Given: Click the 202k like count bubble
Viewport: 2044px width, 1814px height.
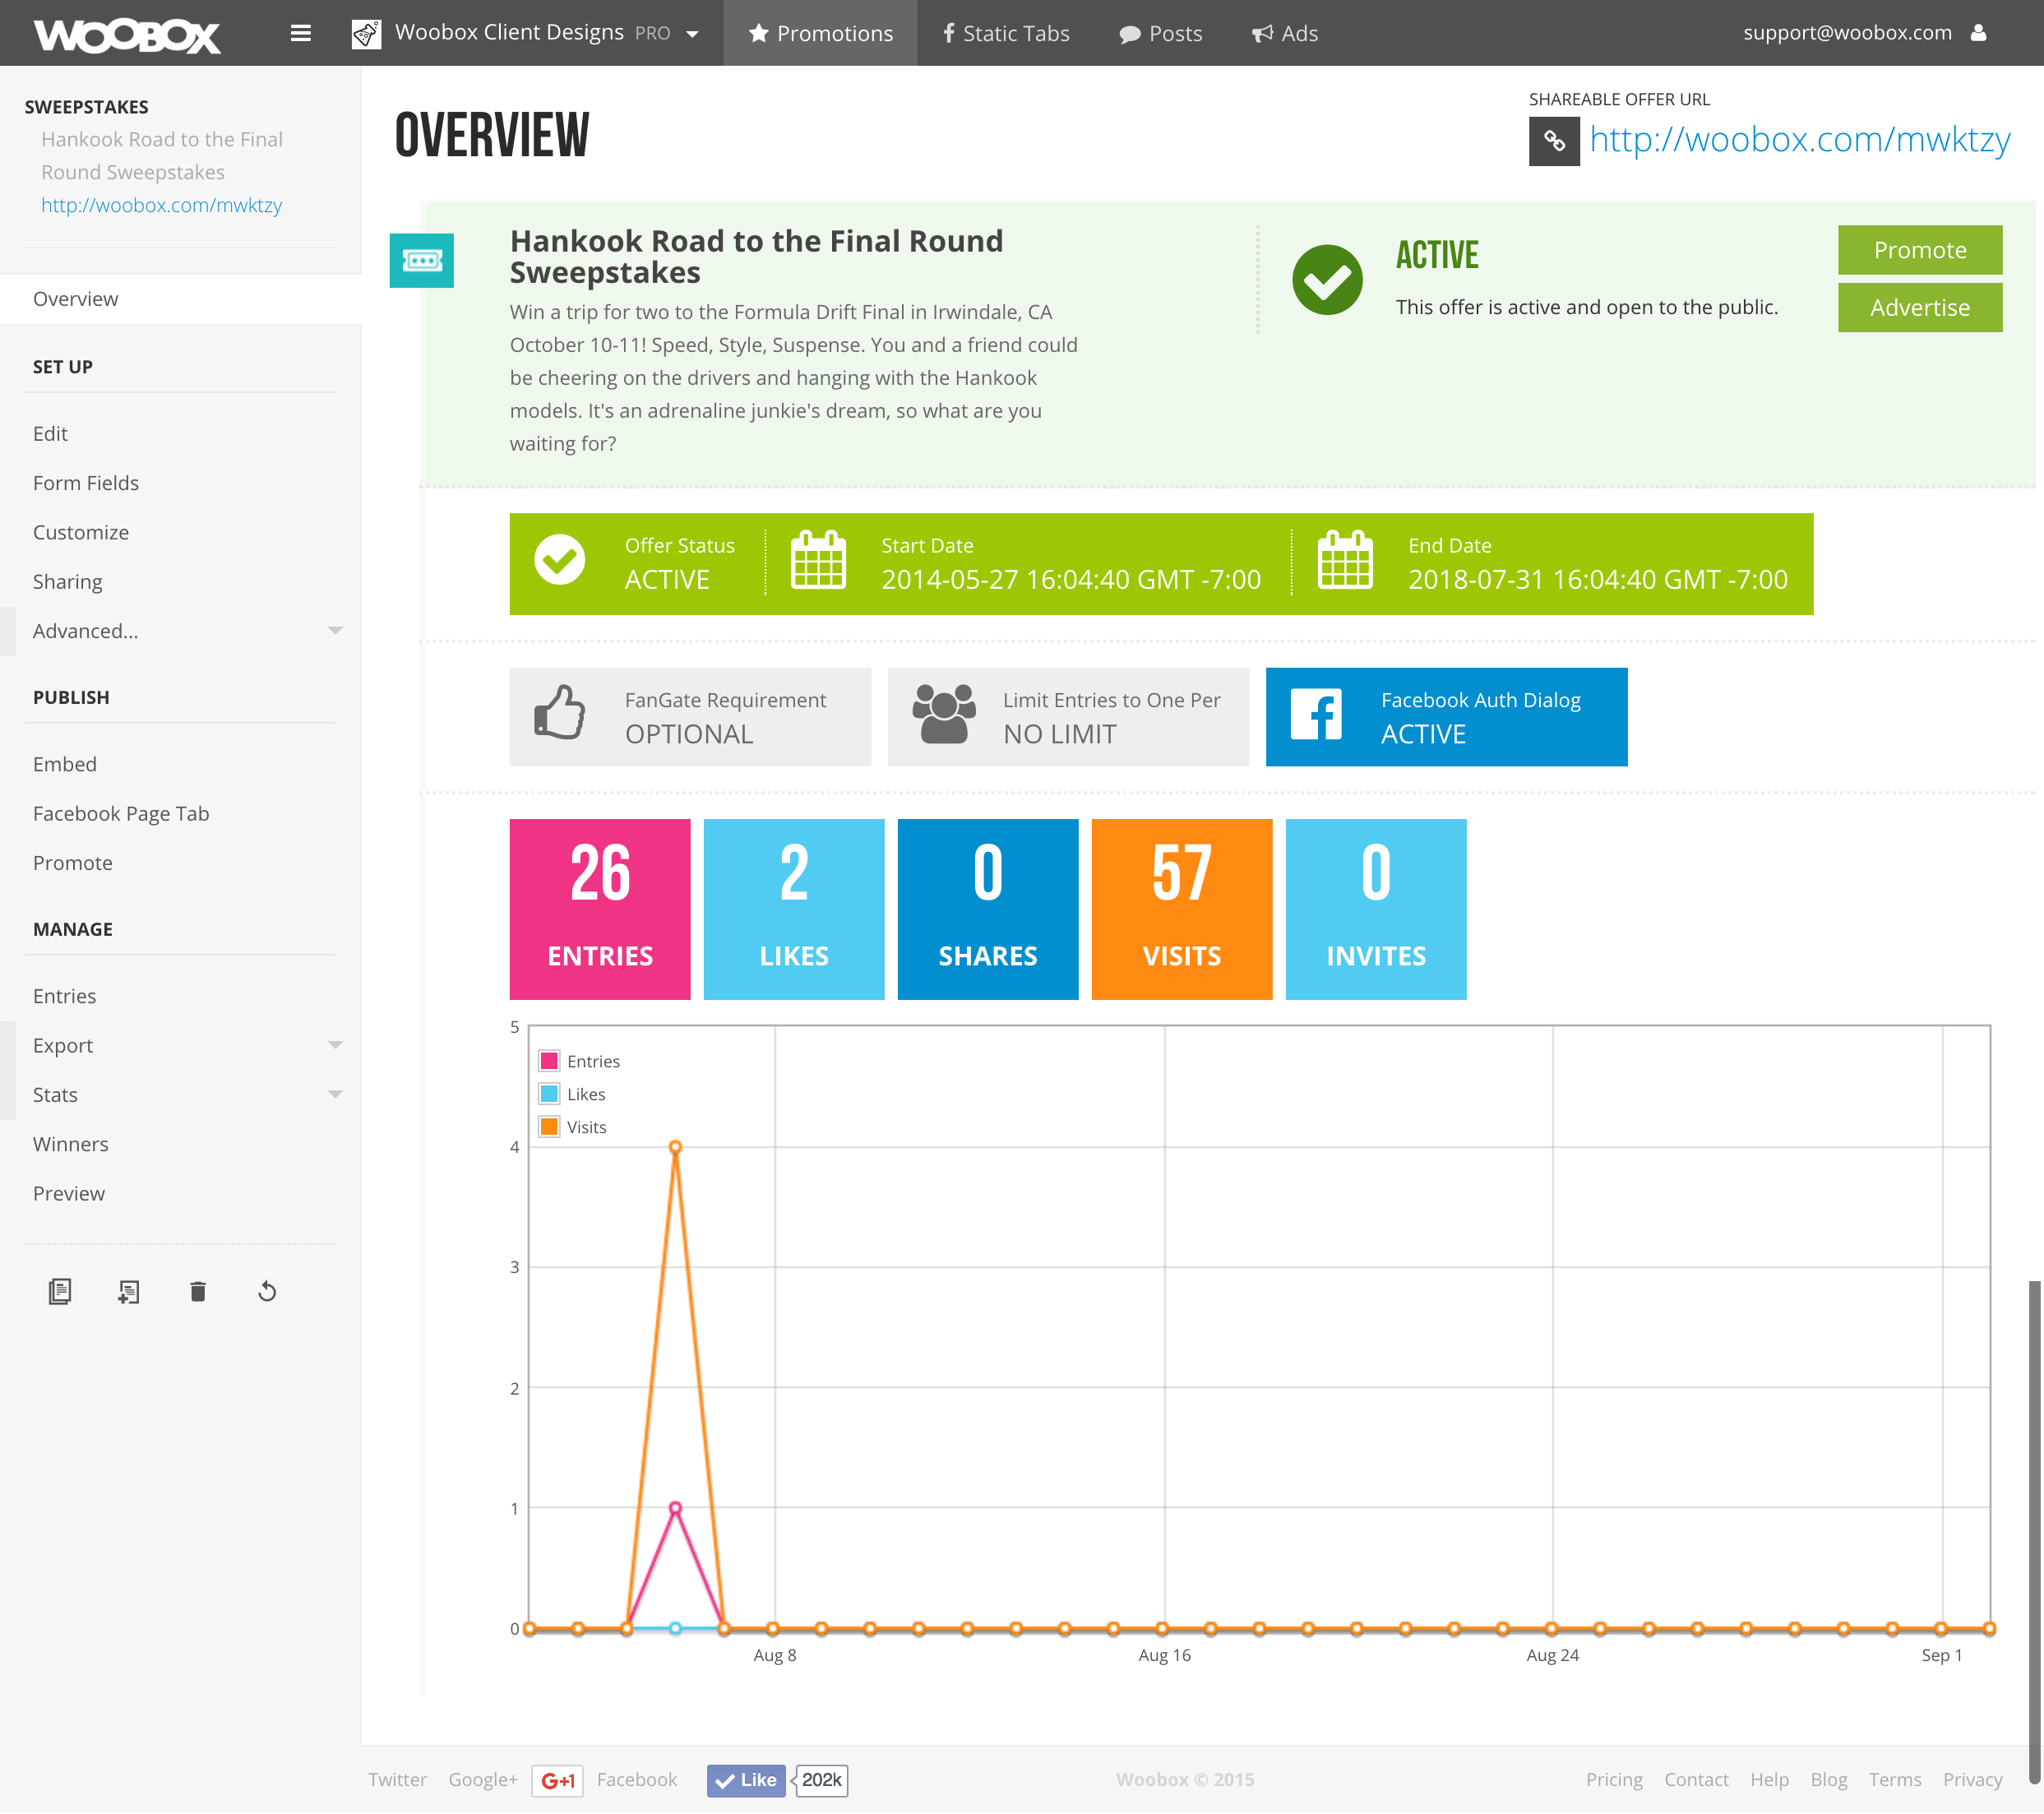Looking at the screenshot, I should tap(822, 1781).
